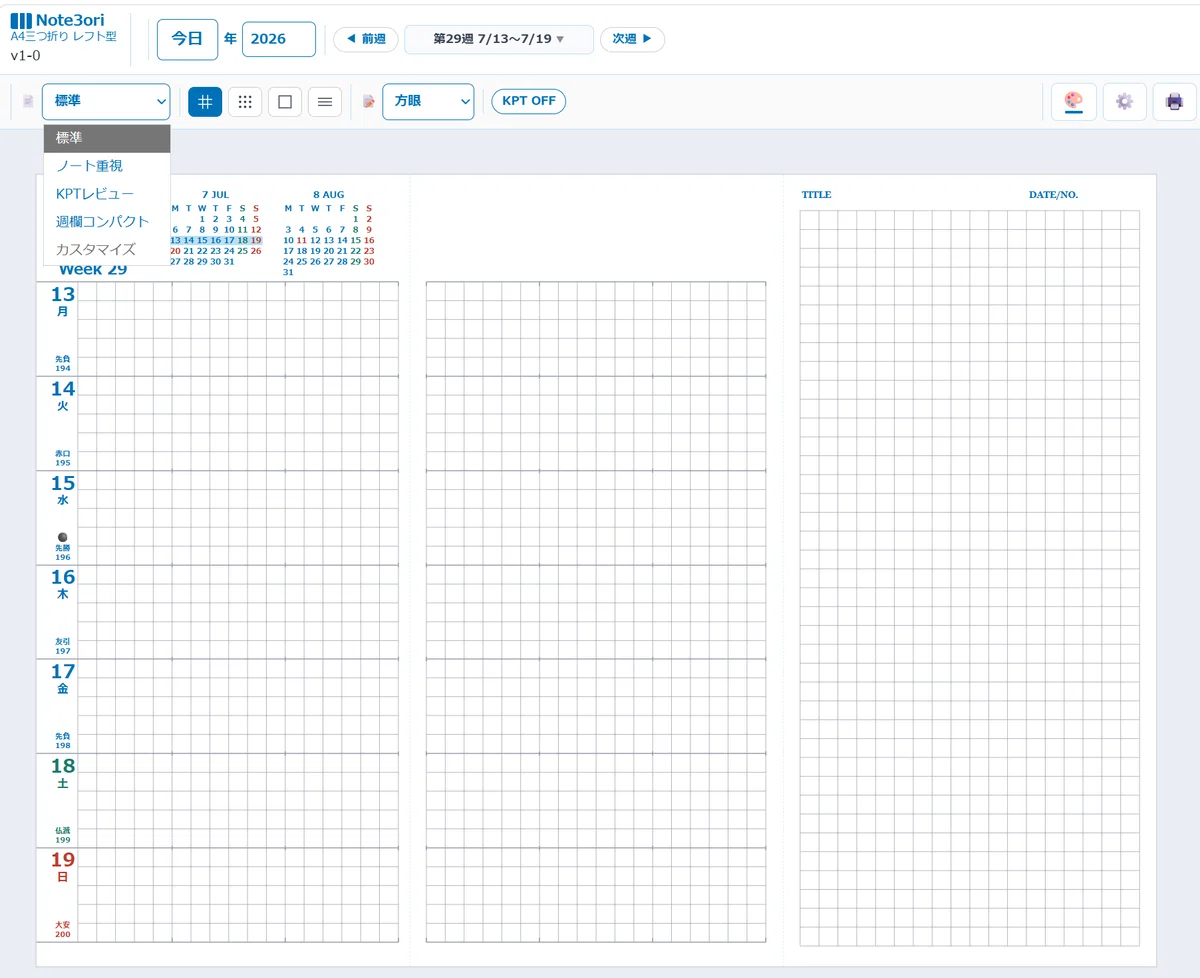Choose KPTレビュー from the layout list
The width and height of the screenshot is (1200, 978).
107,194
